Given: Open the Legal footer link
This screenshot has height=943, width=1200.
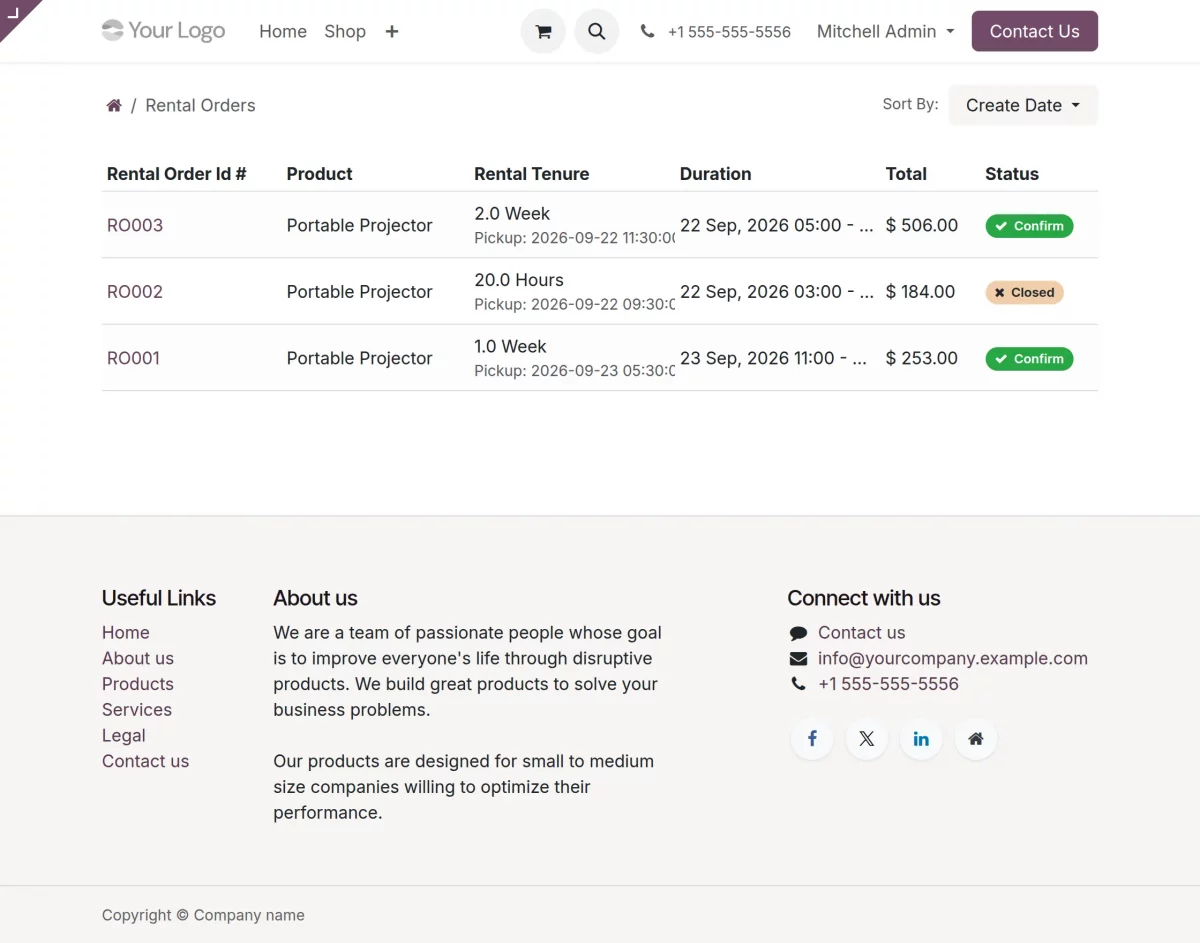Looking at the screenshot, I should tap(124, 736).
